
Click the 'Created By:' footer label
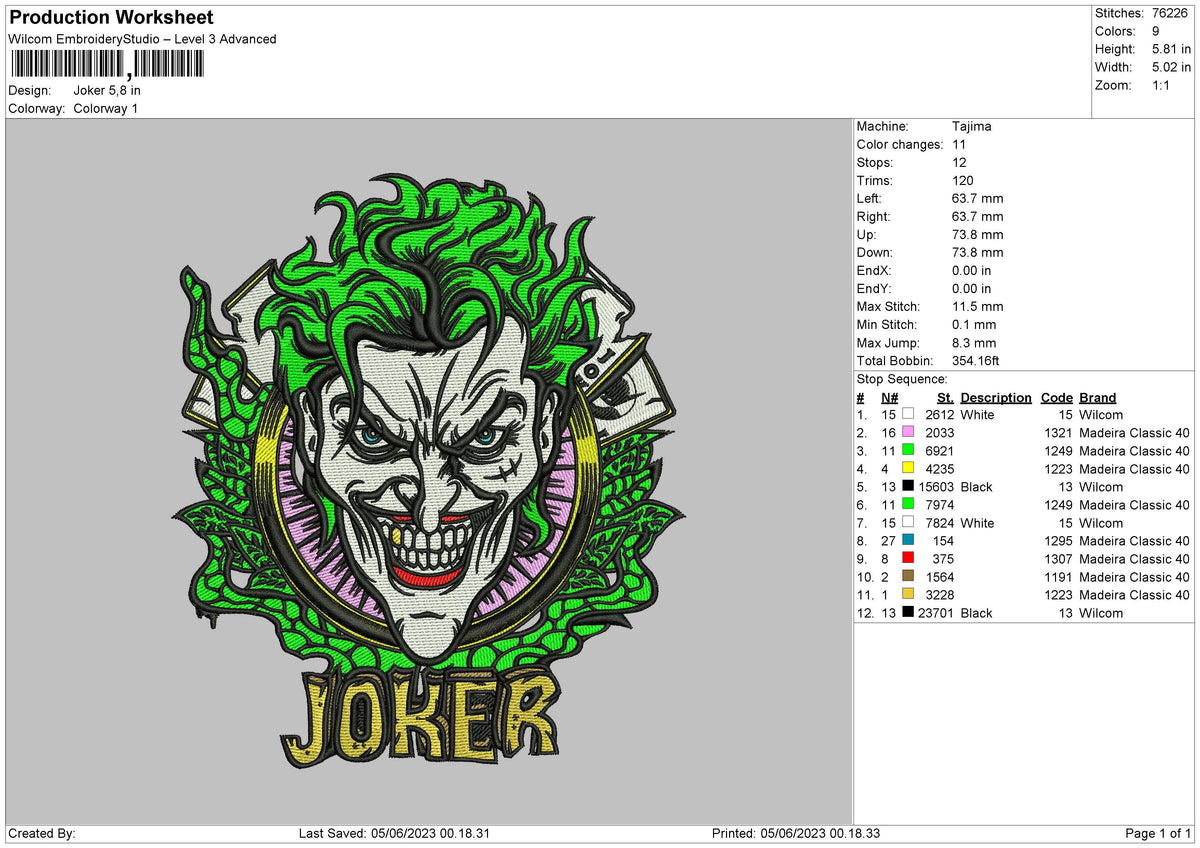pos(41,834)
